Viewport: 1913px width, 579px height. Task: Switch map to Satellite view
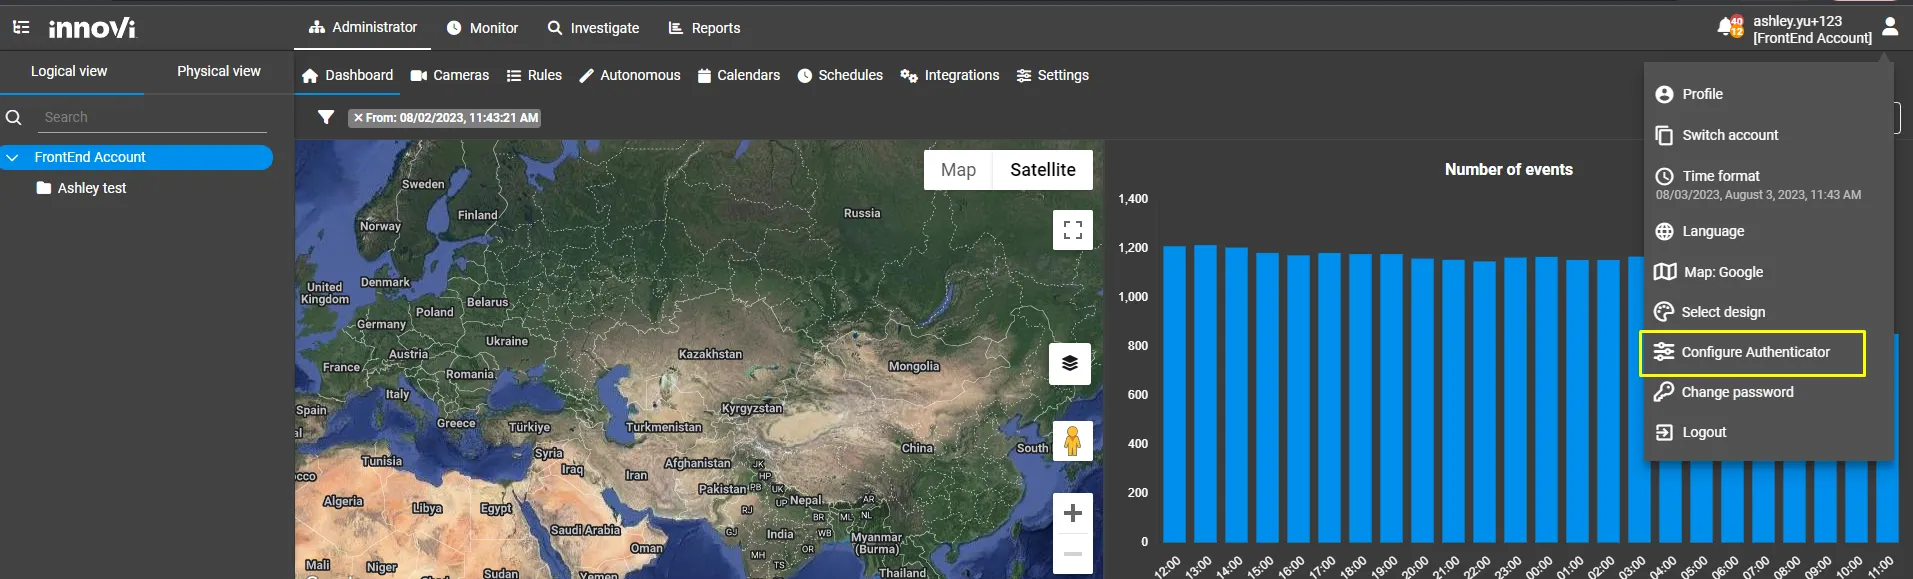(x=1042, y=170)
